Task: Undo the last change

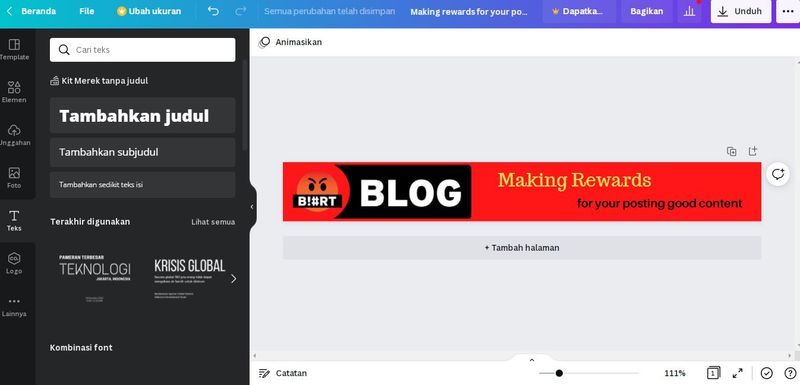Action: tap(213, 11)
